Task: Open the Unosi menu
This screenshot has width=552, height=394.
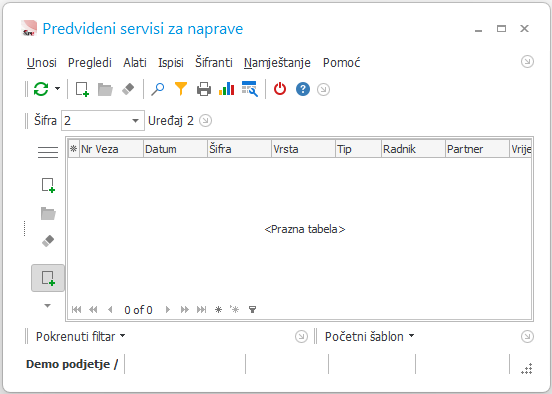Action: tap(42, 63)
